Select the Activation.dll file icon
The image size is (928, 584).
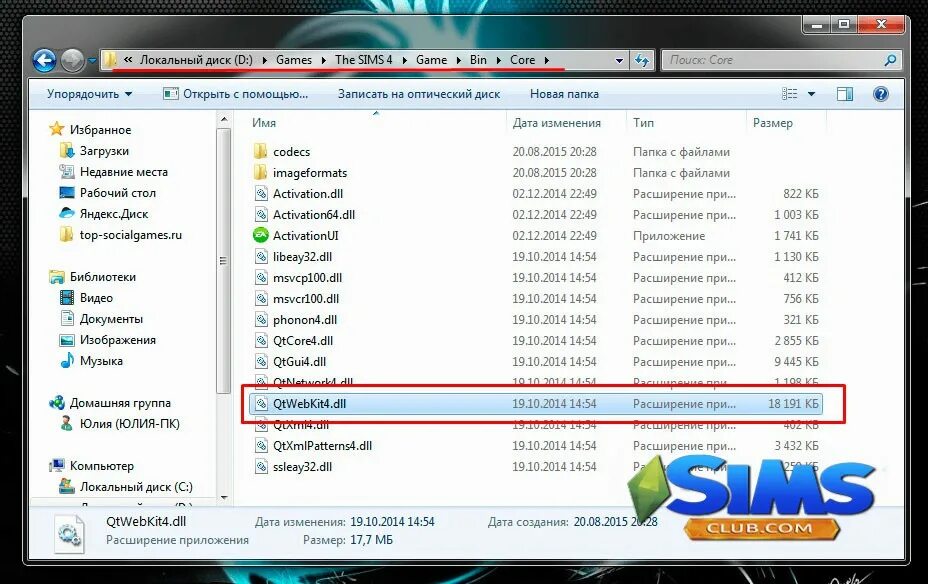[261, 193]
